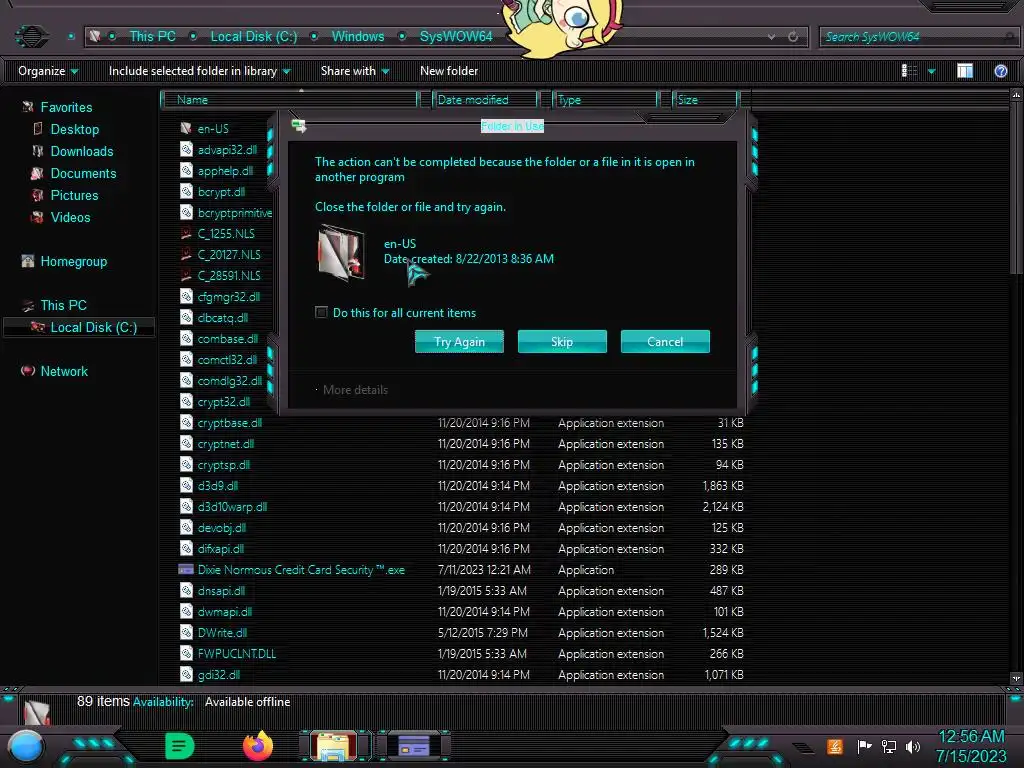The width and height of the screenshot is (1024, 768).
Task: Launch Firefox from the taskbar
Action: 258,746
